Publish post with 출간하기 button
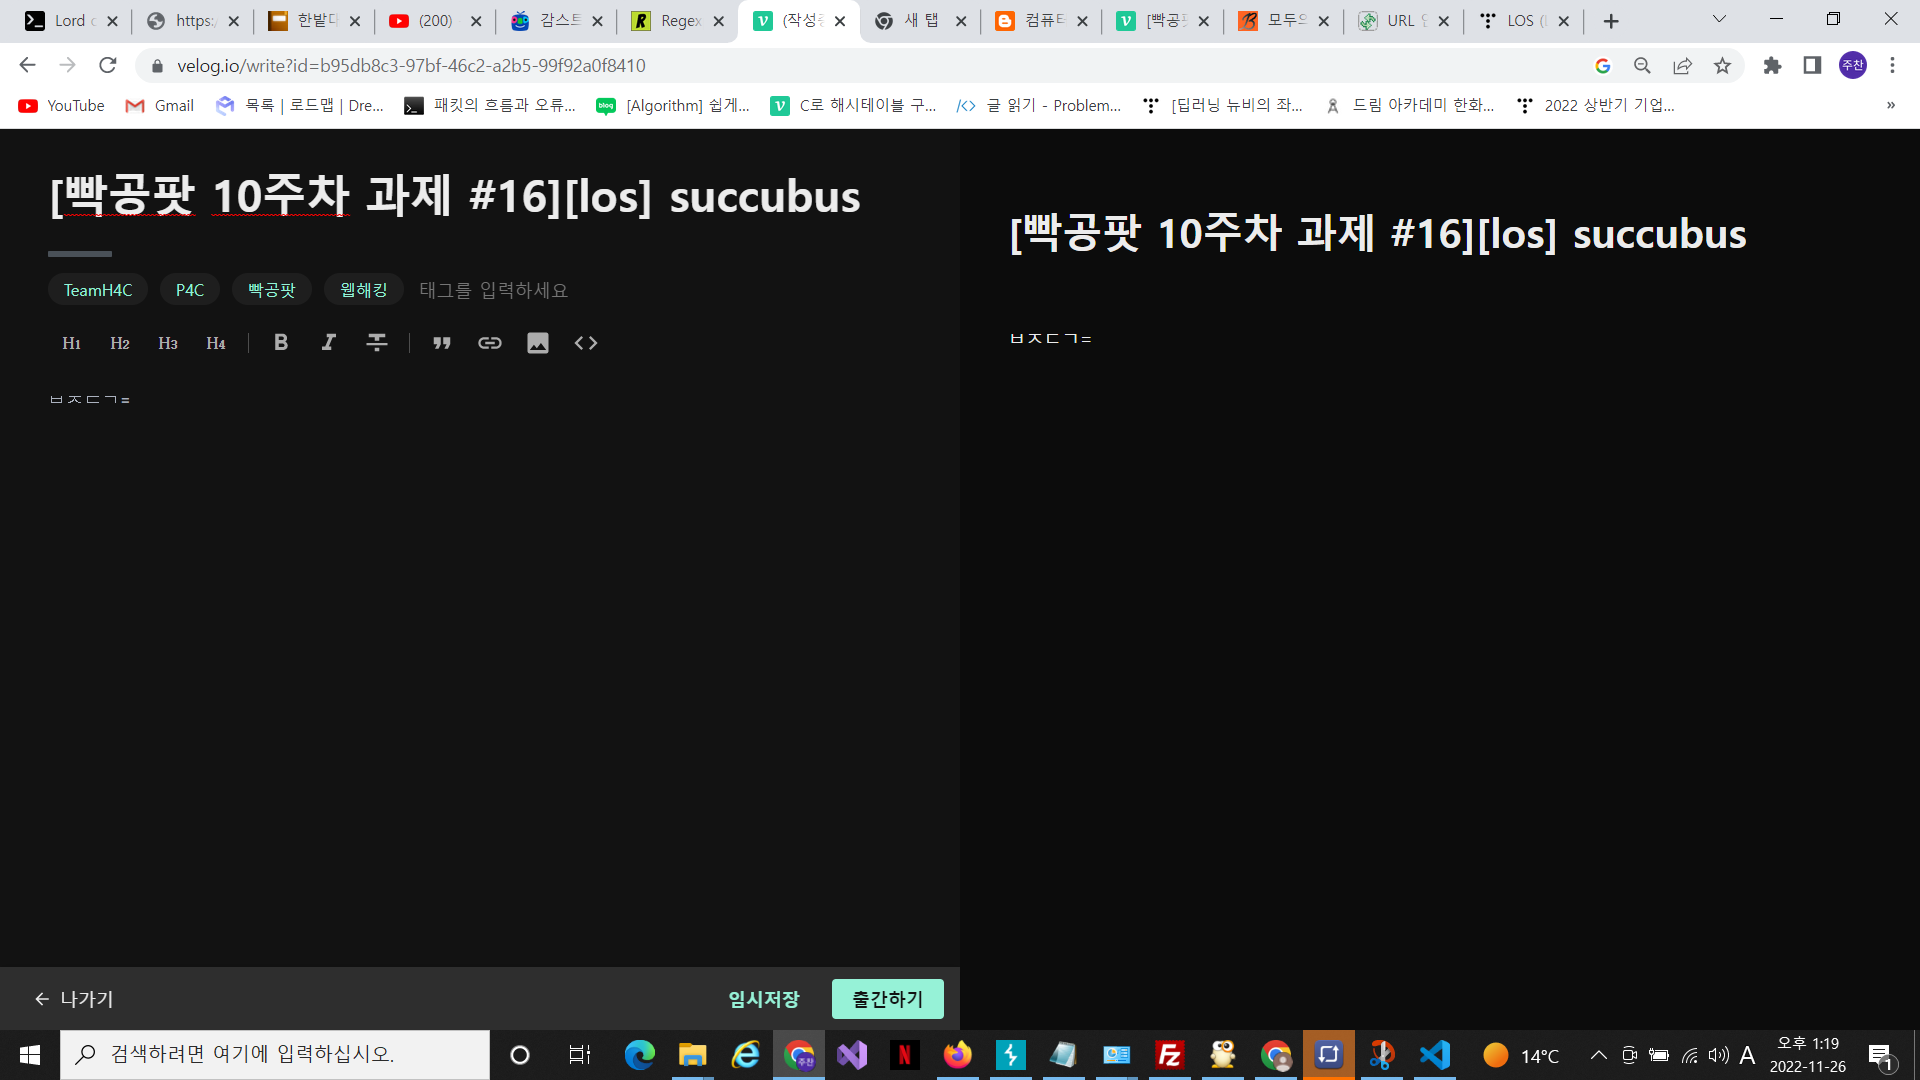Screen dimensions: 1920x1080 click(x=887, y=999)
